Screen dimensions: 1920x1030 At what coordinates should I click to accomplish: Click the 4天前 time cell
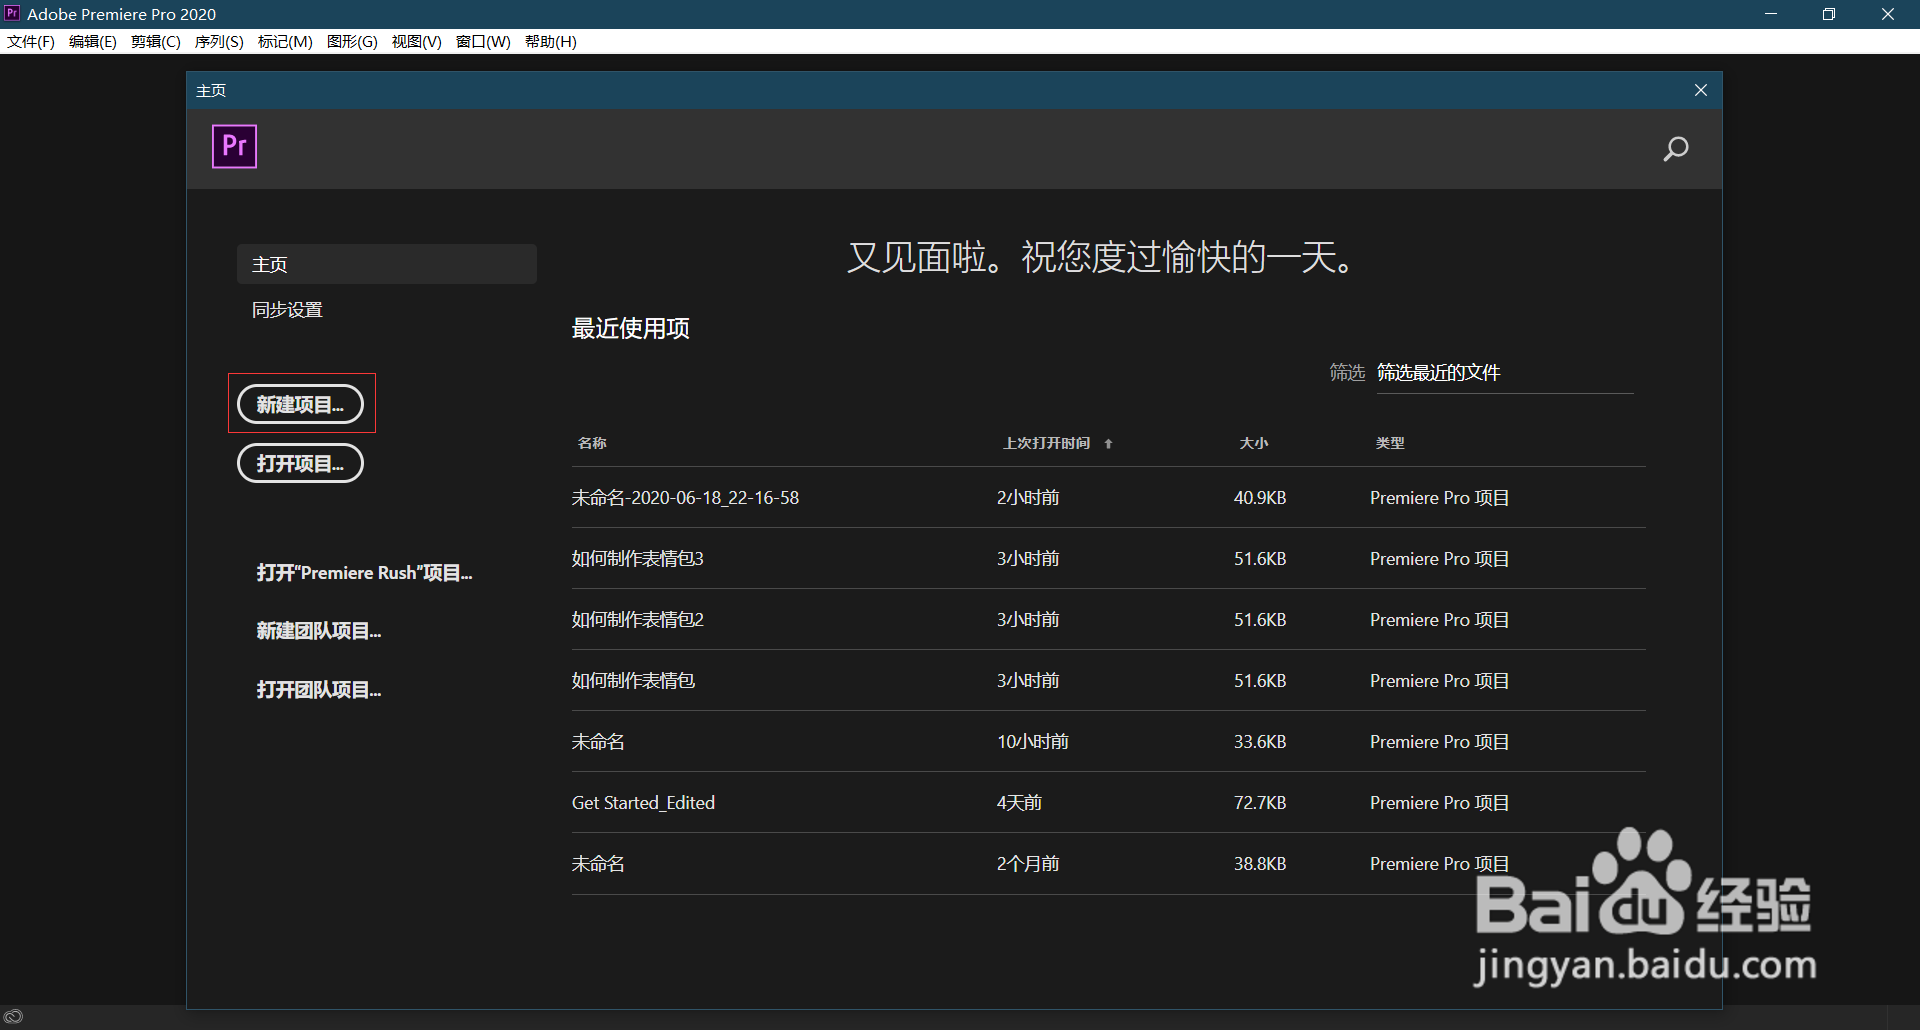(x=1019, y=803)
